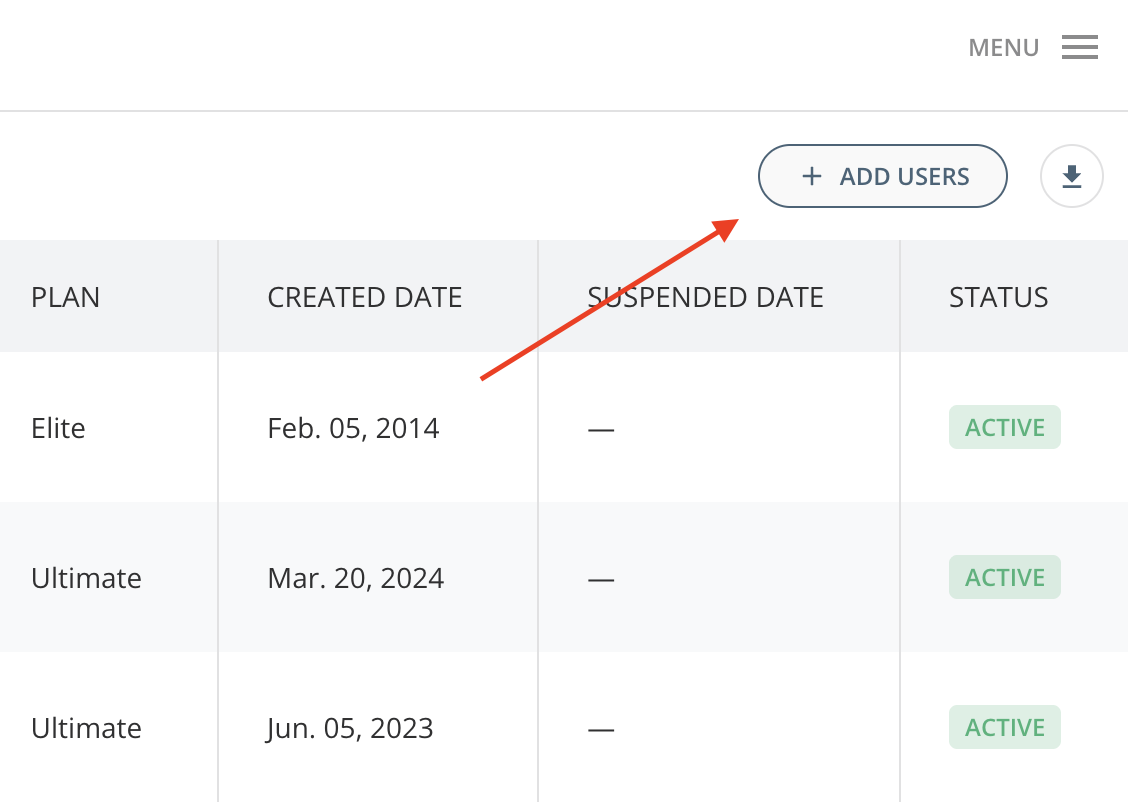Click the ACTIVE badge in the Jun. 05, 2023 row
This screenshot has height=802, width=1128.
point(1004,727)
